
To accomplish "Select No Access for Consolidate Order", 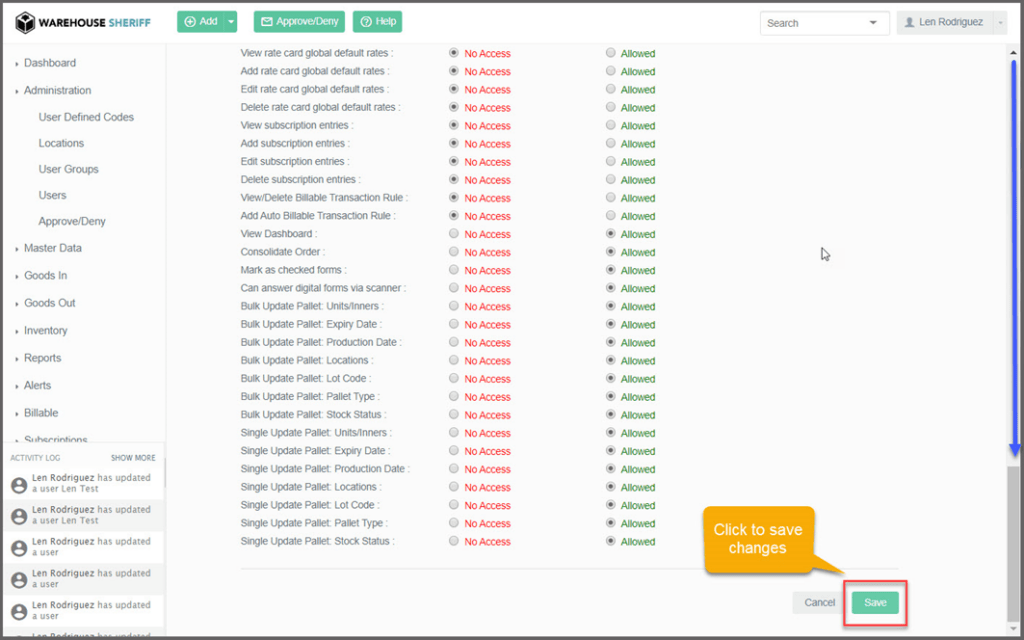I will pos(454,252).
